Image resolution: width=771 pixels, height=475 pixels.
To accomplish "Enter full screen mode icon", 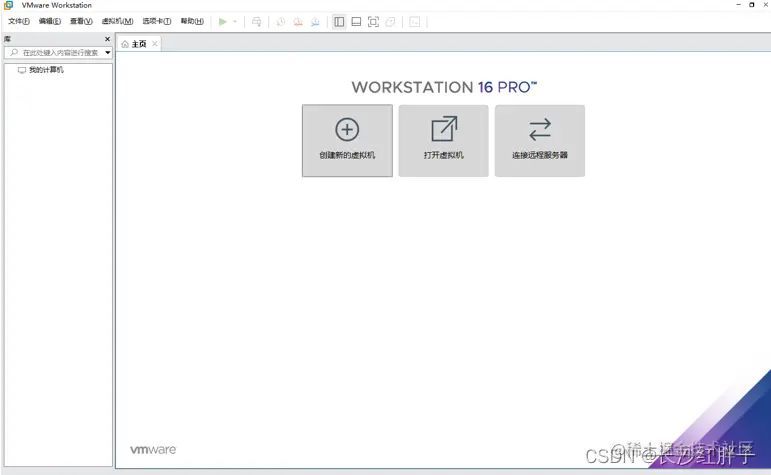I will click(x=374, y=22).
